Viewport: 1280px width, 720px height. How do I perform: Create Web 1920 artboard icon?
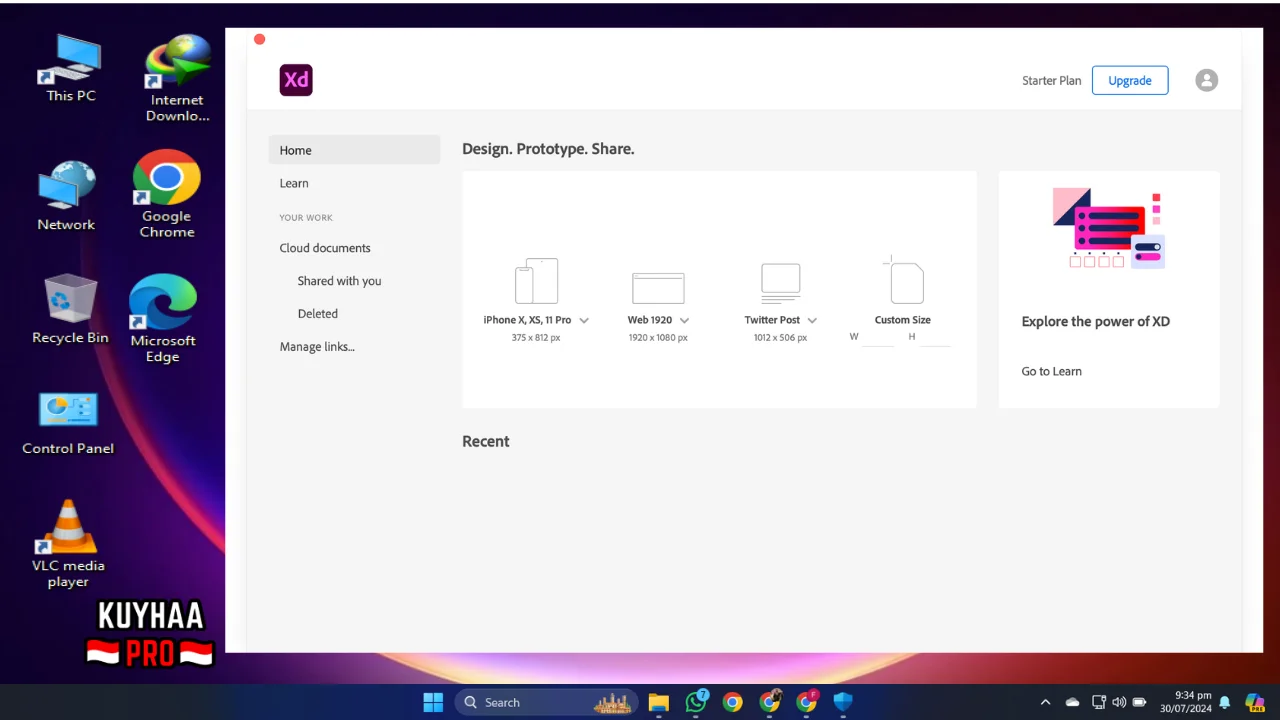[658, 288]
